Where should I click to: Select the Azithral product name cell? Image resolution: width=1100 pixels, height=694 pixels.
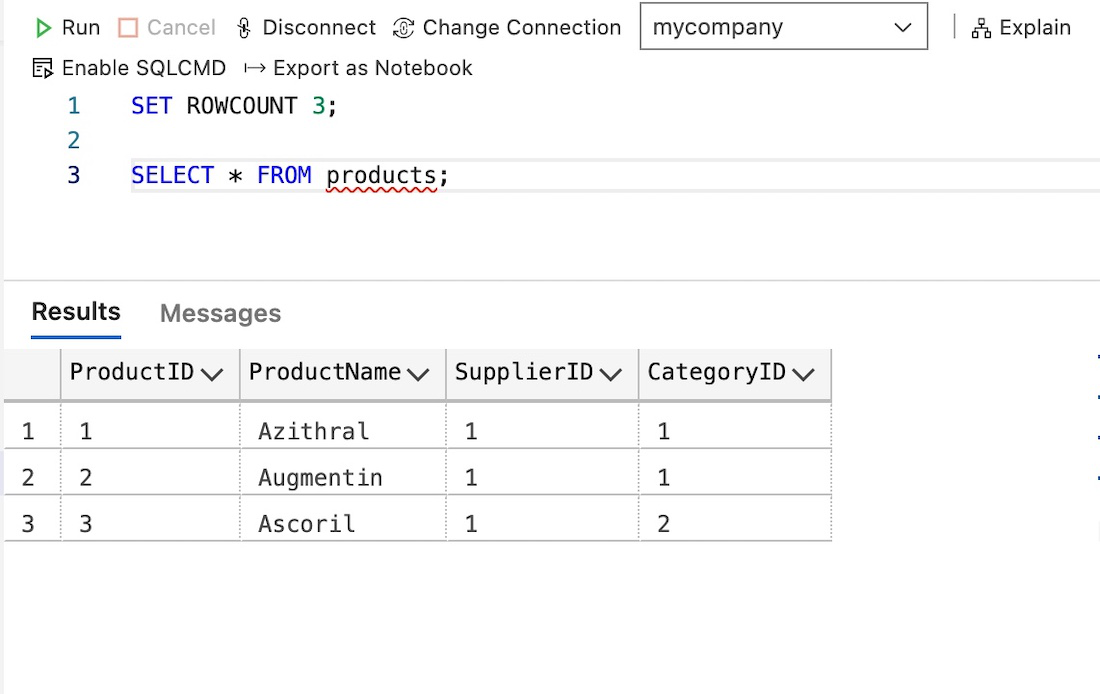click(314, 431)
